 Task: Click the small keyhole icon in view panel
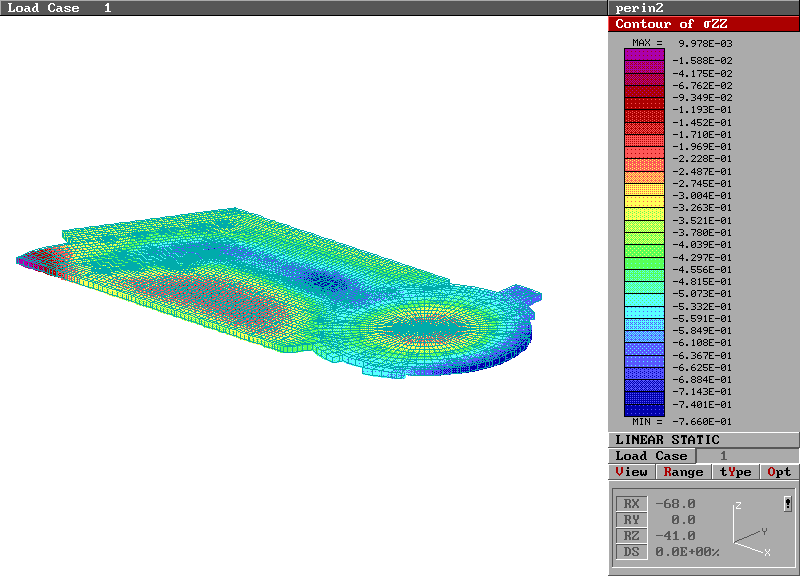click(787, 503)
